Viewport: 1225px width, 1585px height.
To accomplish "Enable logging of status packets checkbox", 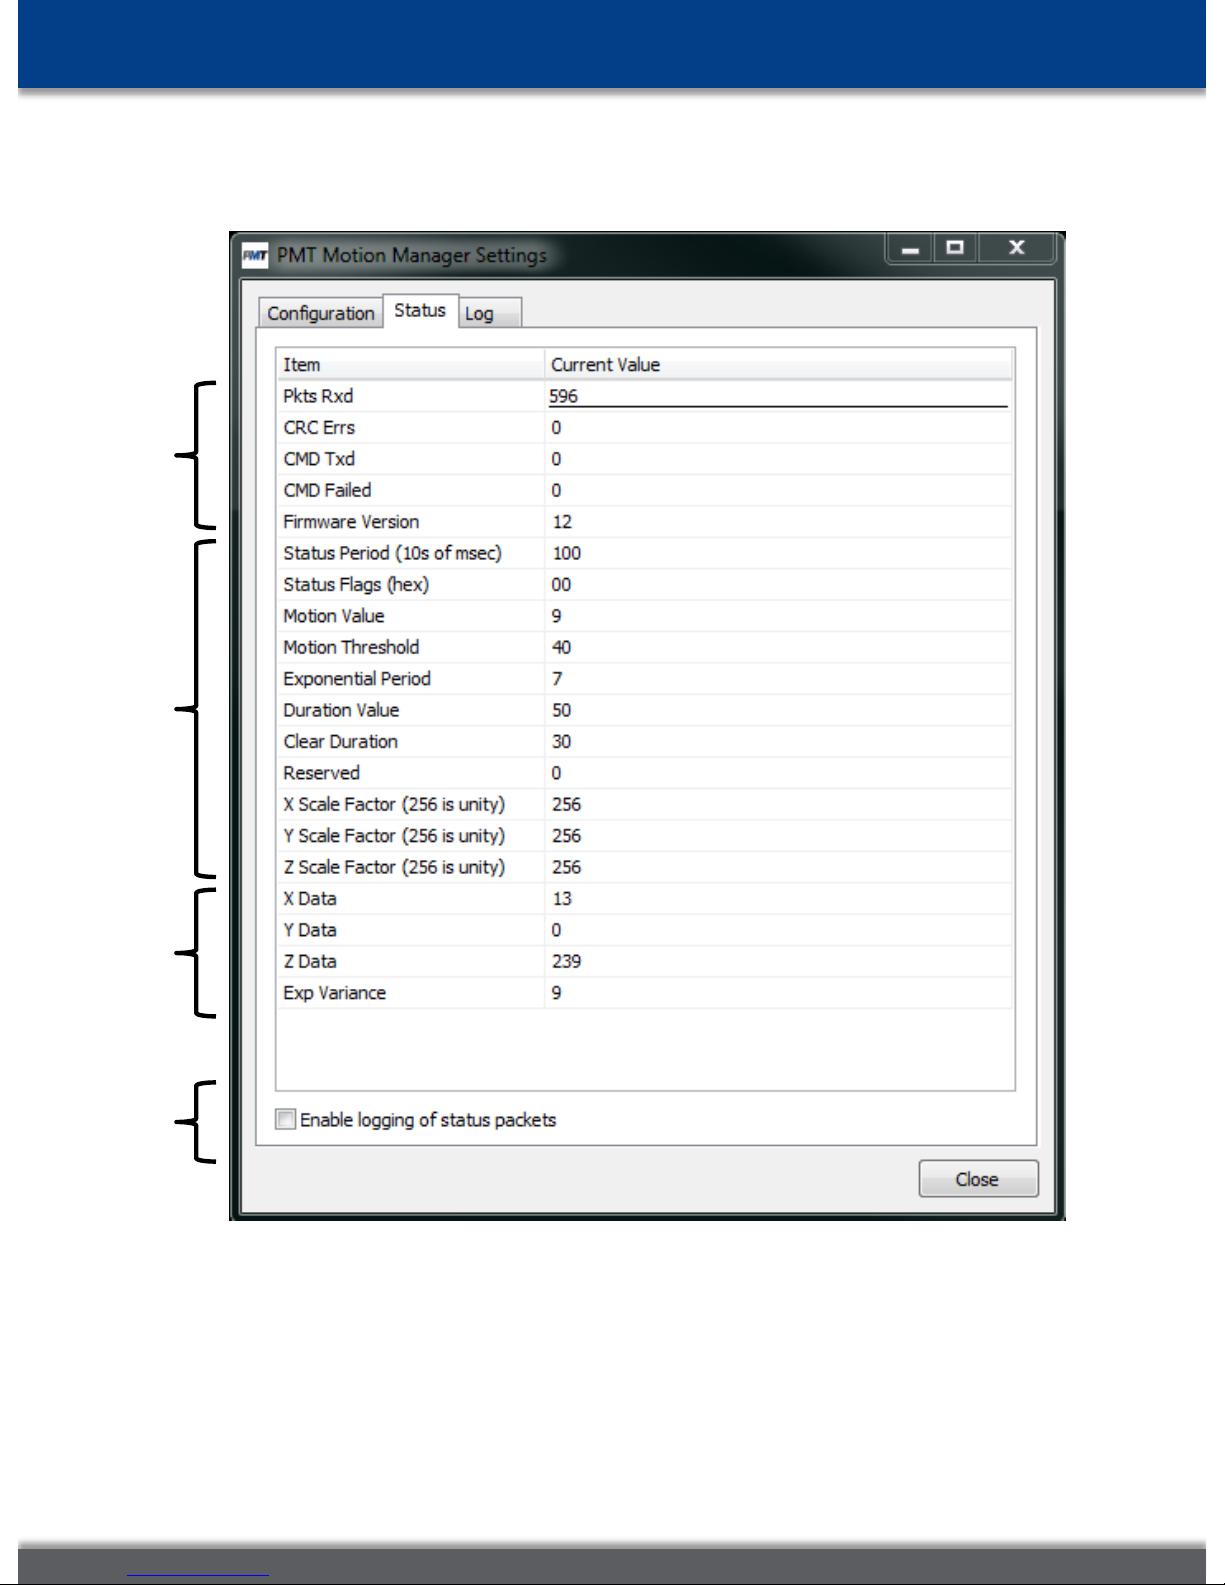I will click(286, 1119).
